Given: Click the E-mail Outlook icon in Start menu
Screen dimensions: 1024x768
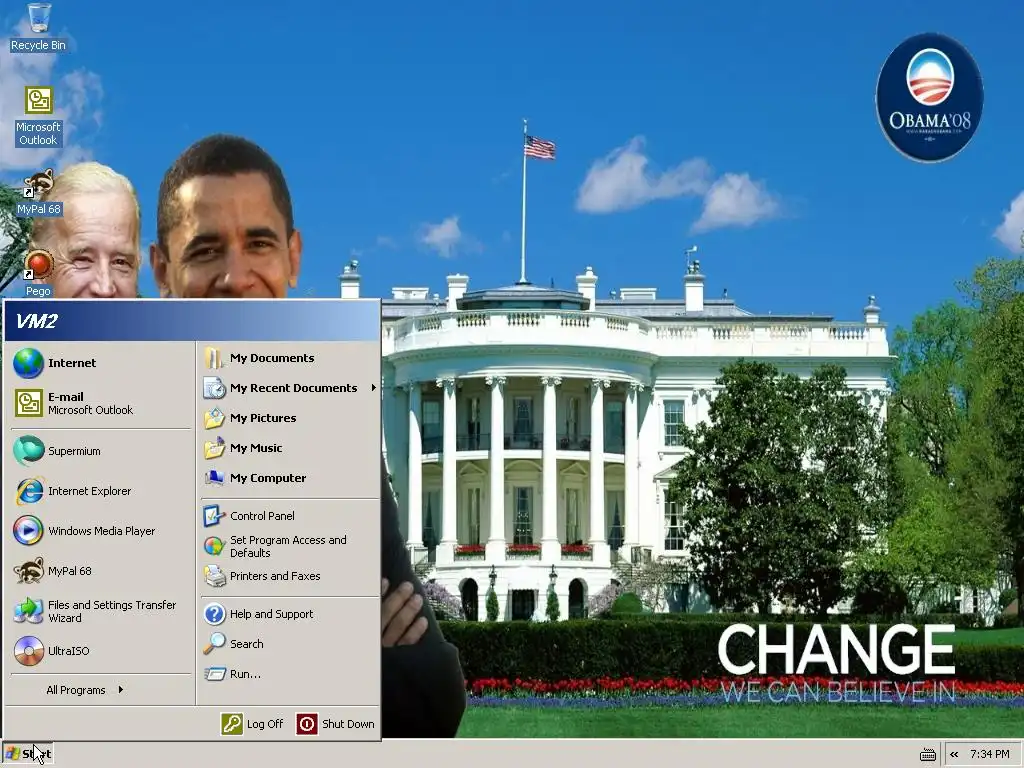Looking at the screenshot, I should pyautogui.click(x=28, y=403).
